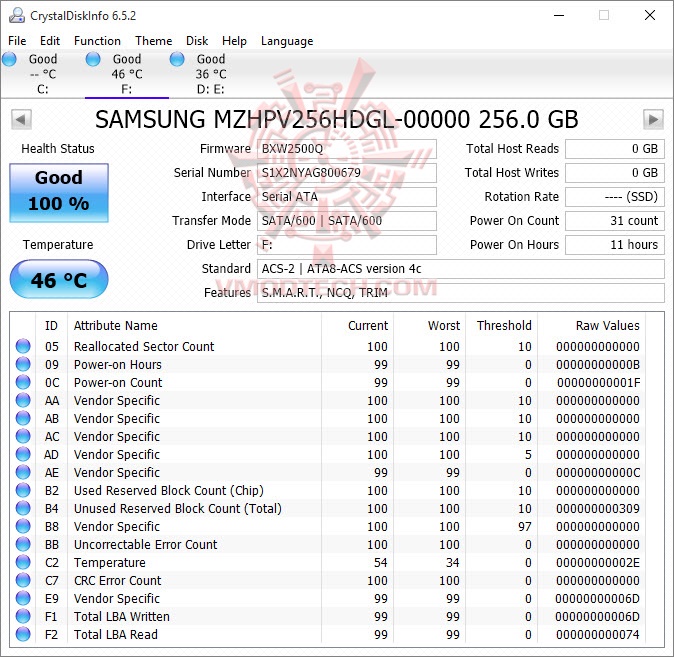Click status orb of attribute AB row

tap(23, 418)
